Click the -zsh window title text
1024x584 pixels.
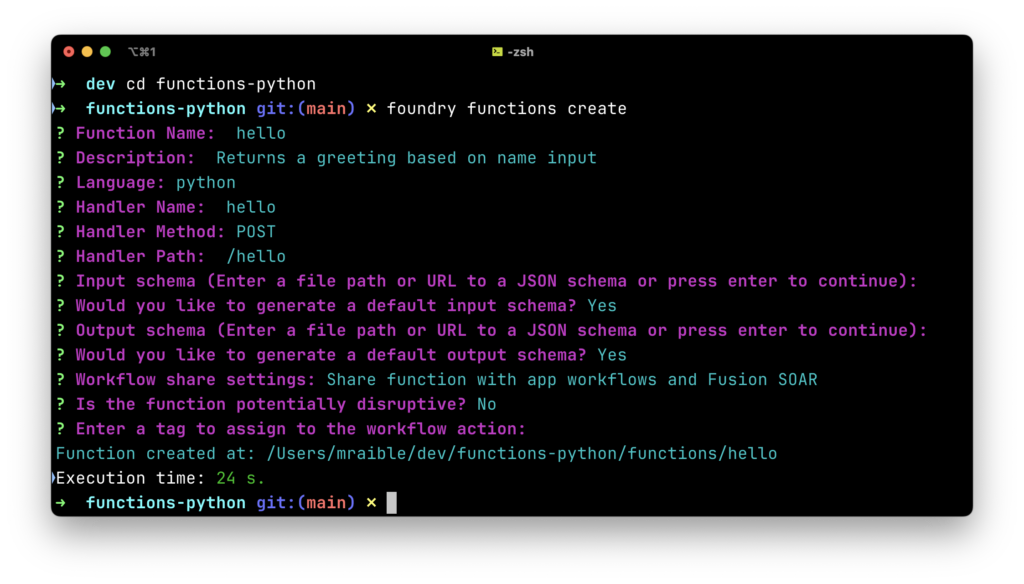(520, 52)
